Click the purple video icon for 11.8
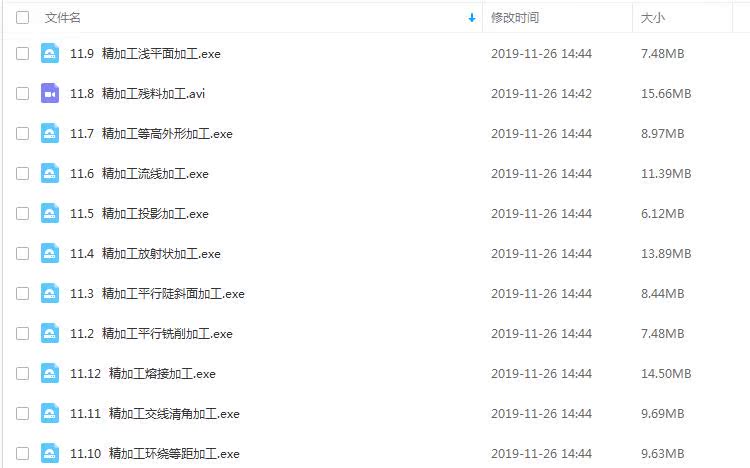Image resolution: width=750 pixels, height=468 pixels. click(x=50, y=94)
